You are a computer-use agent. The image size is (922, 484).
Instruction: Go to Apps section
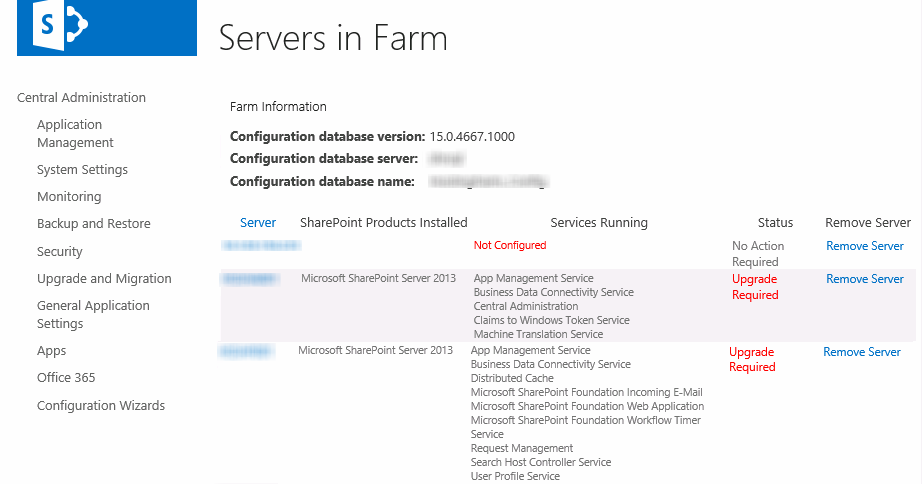(x=52, y=351)
